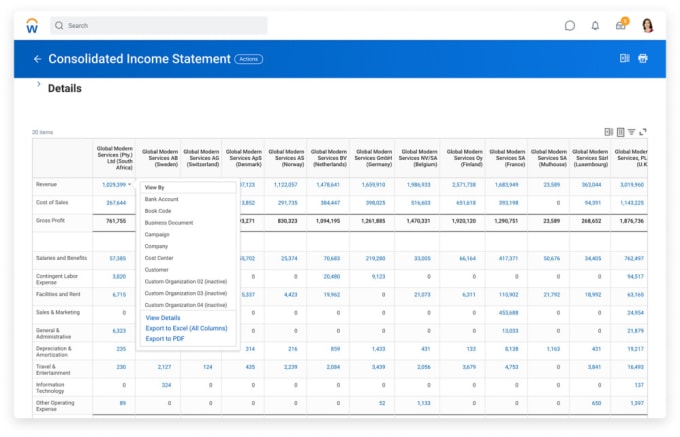Toggle fullscreen table expand icon

click(643, 132)
